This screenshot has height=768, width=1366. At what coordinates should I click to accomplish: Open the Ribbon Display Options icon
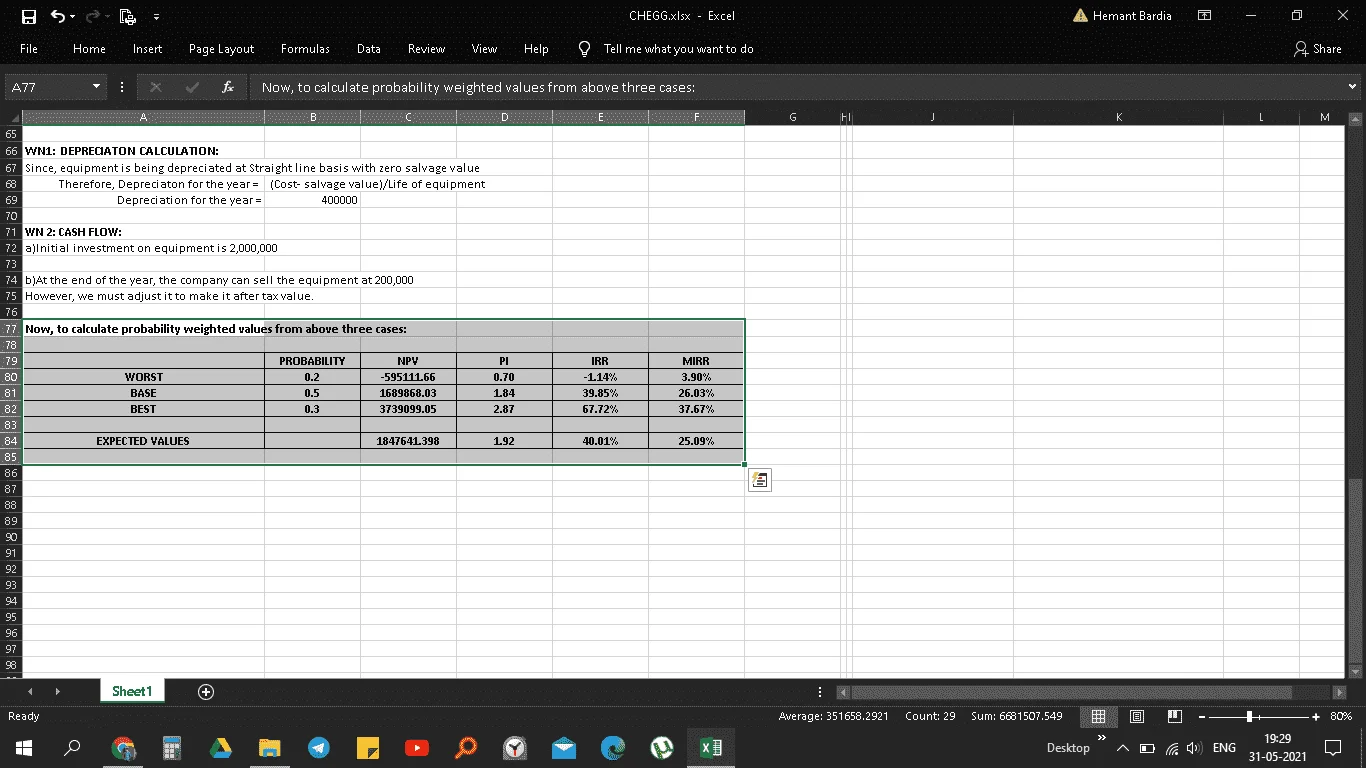click(1205, 16)
